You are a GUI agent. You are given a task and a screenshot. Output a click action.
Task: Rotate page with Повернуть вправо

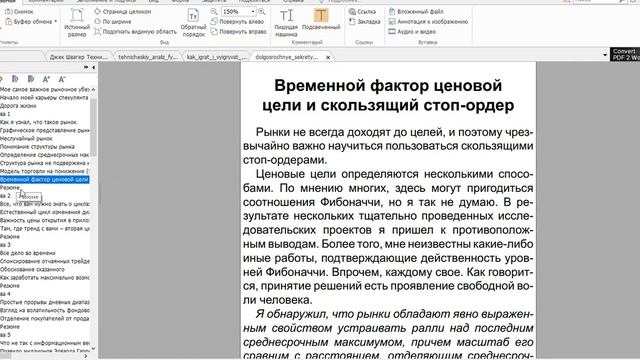[x=239, y=31]
